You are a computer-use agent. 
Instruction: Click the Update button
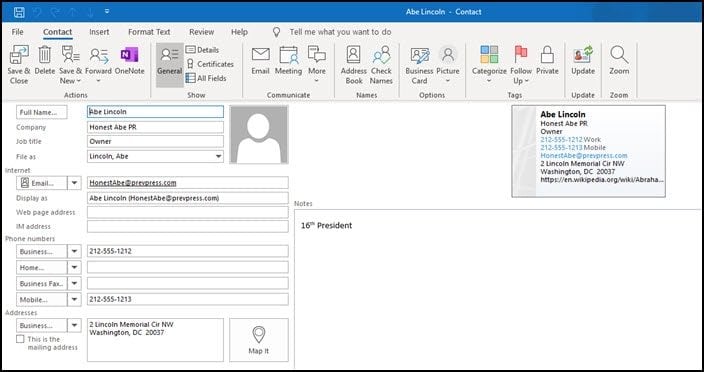583,61
